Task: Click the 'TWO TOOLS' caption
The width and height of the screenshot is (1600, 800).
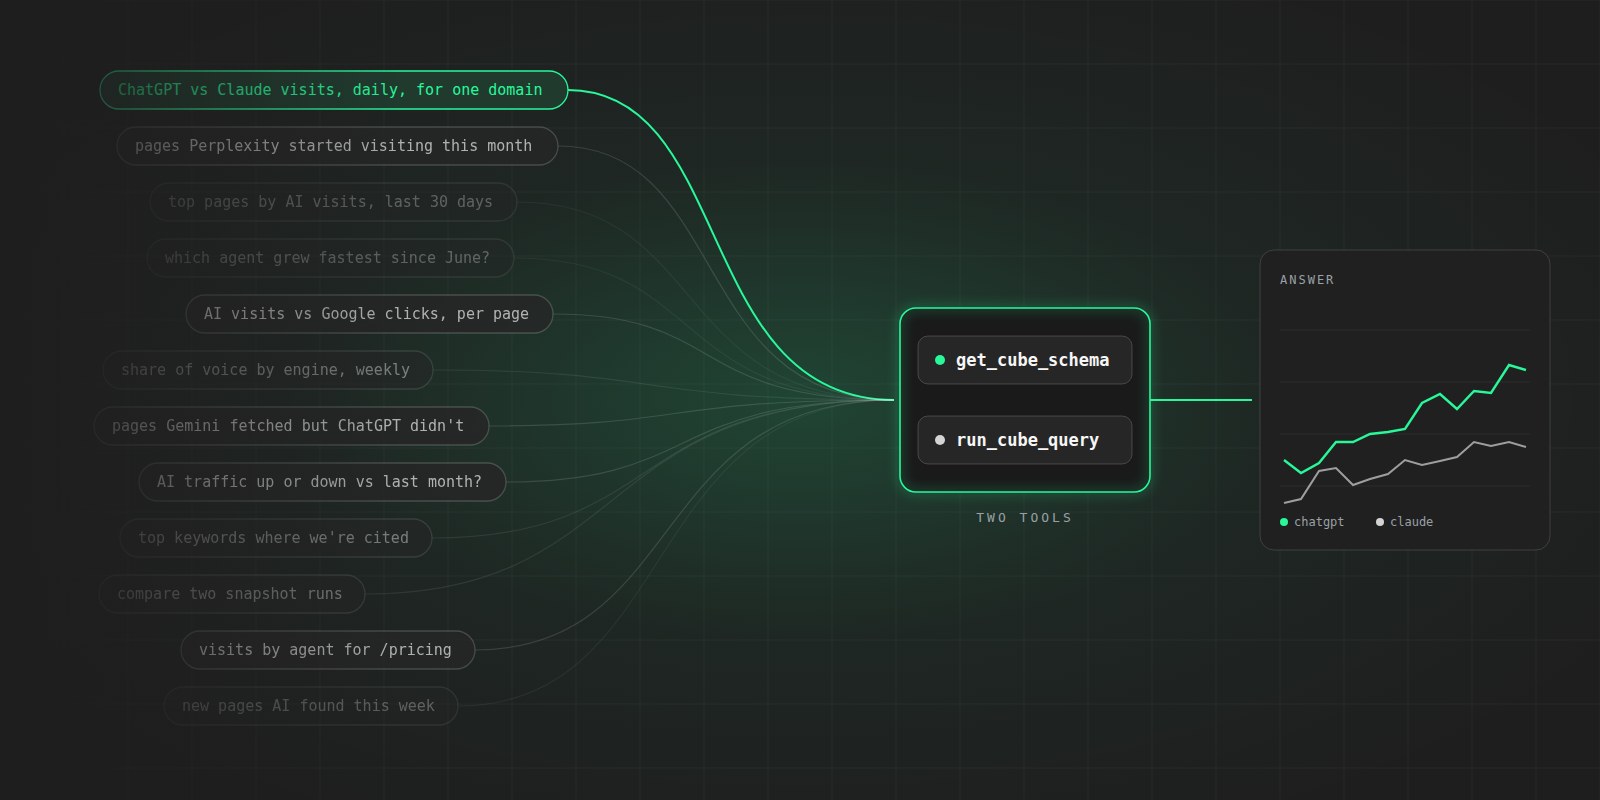Action: (1024, 518)
